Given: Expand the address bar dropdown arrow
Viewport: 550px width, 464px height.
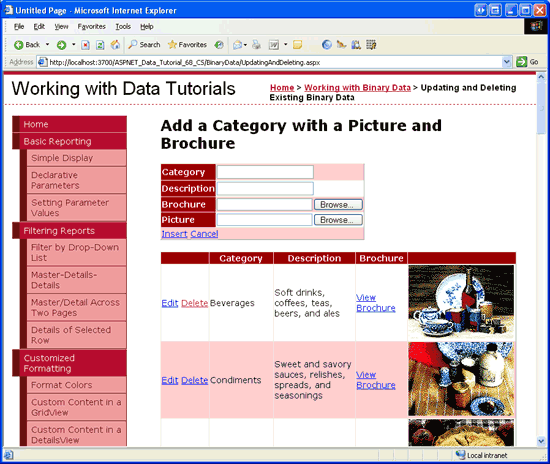Looking at the screenshot, I should coord(506,62).
